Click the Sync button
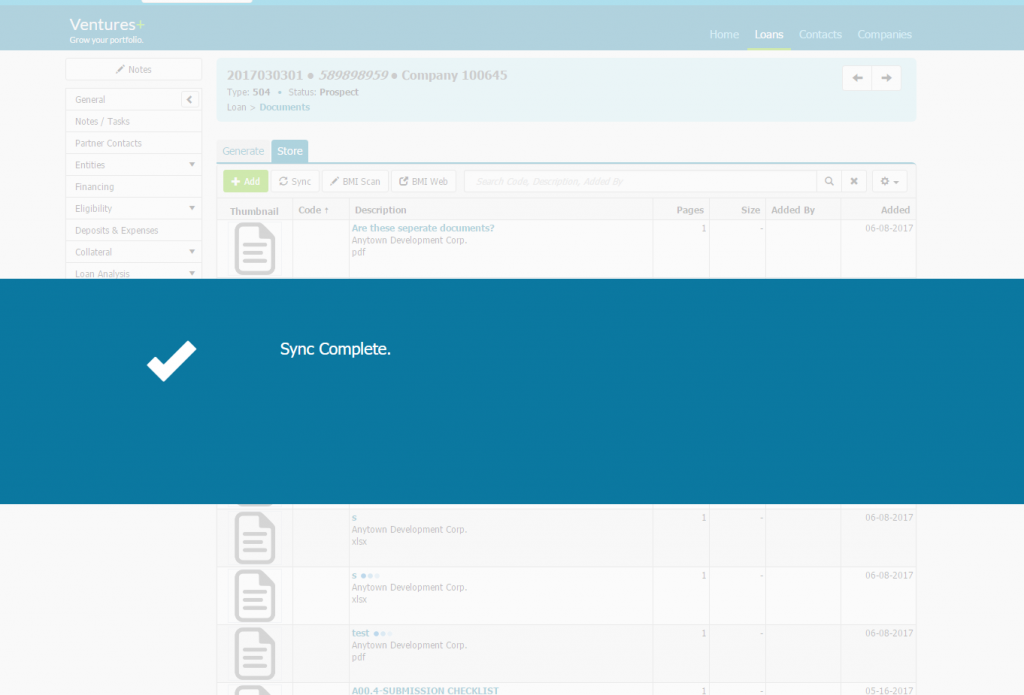This screenshot has width=1024, height=695. (295, 181)
